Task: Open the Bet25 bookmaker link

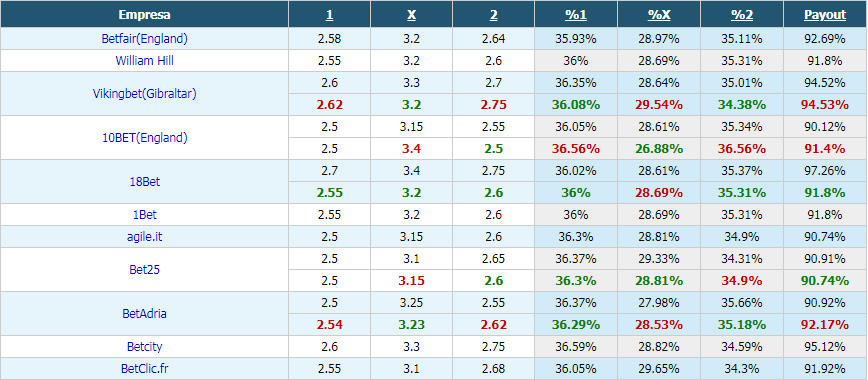Action: point(144,269)
